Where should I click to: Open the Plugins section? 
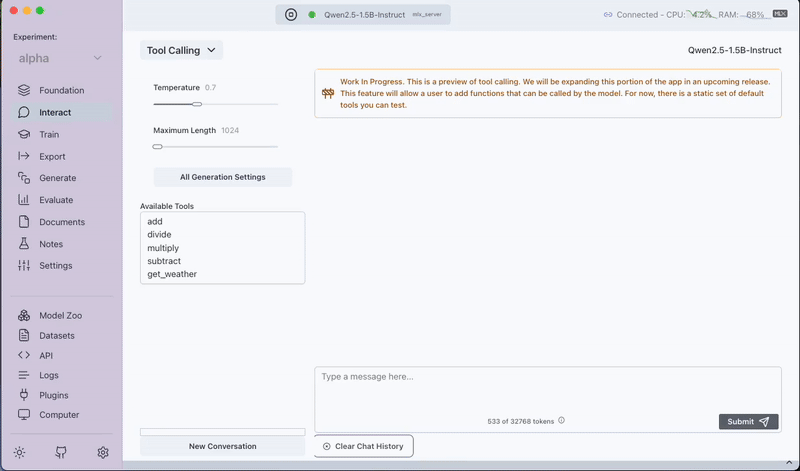[53, 395]
